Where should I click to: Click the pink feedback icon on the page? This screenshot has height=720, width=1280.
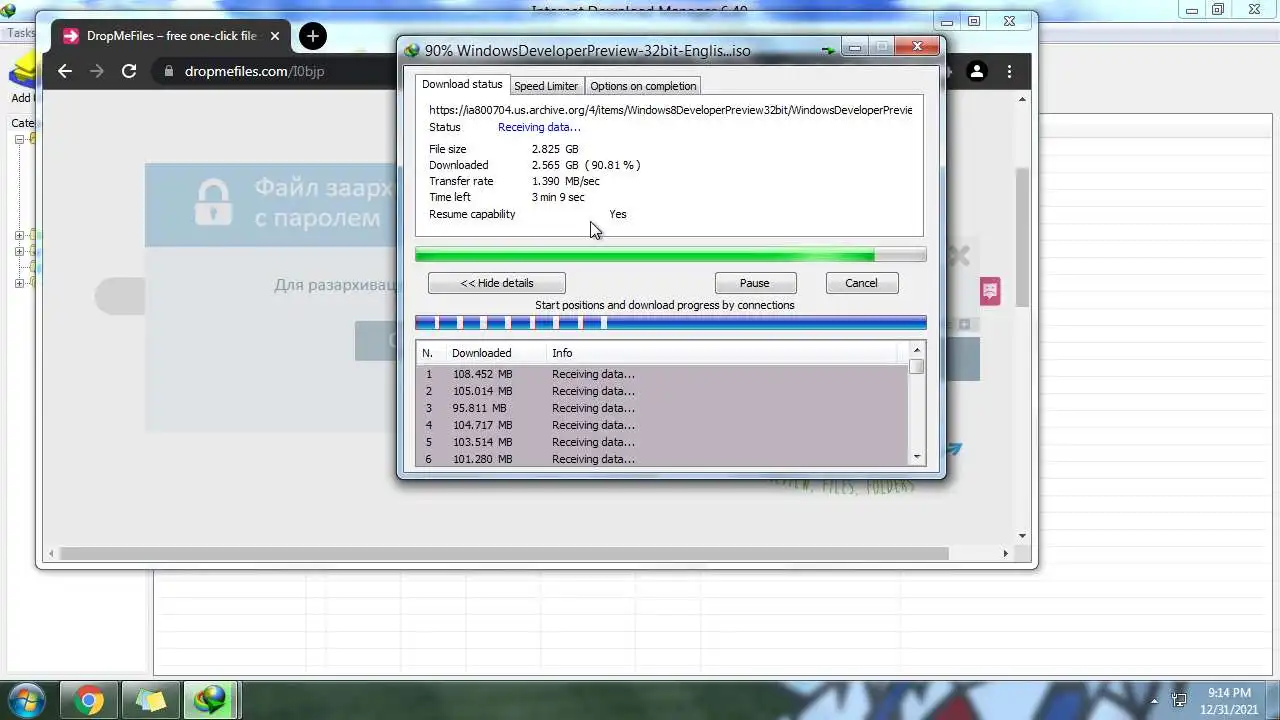[990, 291]
